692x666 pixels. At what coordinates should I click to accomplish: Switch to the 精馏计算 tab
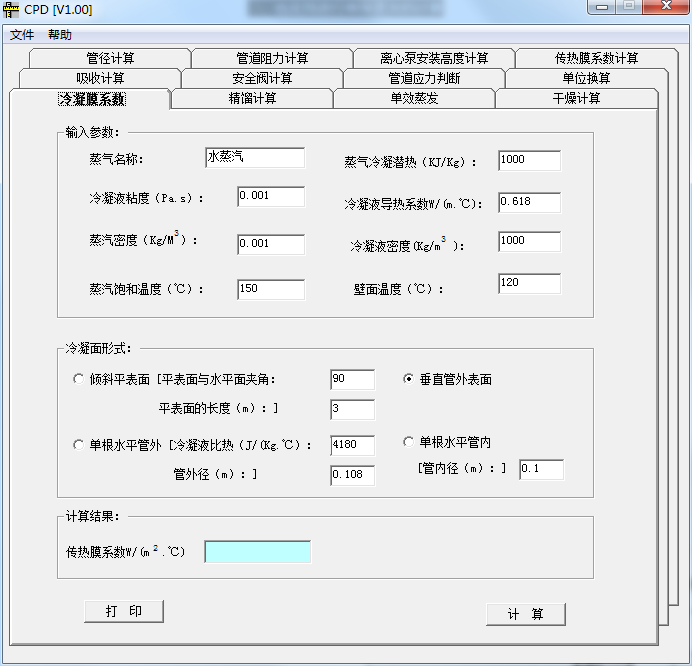click(x=252, y=98)
